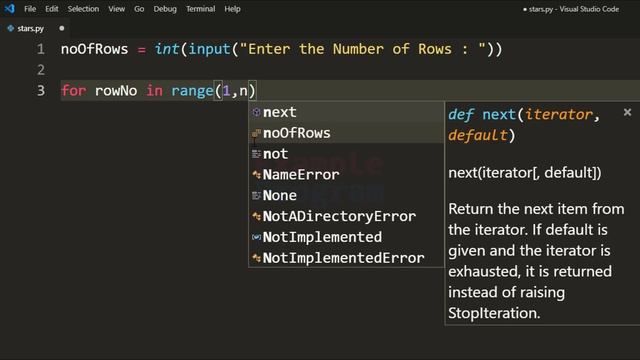Screen dimensions: 640x360
Task: Click the unsaved dot on stars.py tab
Action: (62, 28)
